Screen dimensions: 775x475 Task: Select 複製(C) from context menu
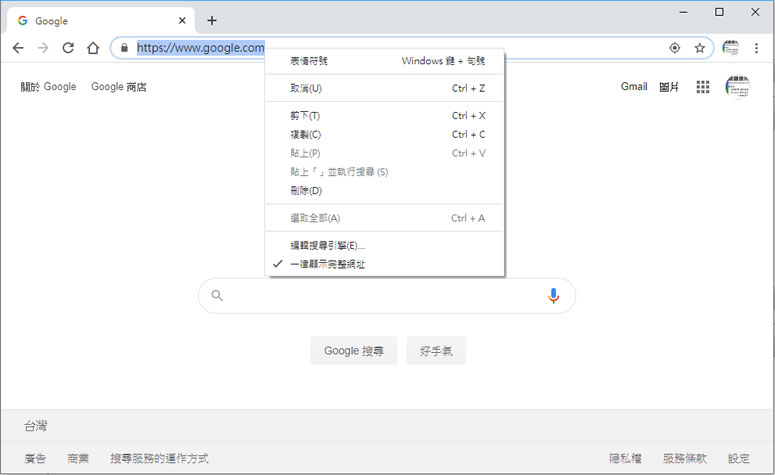coord(305,134)
